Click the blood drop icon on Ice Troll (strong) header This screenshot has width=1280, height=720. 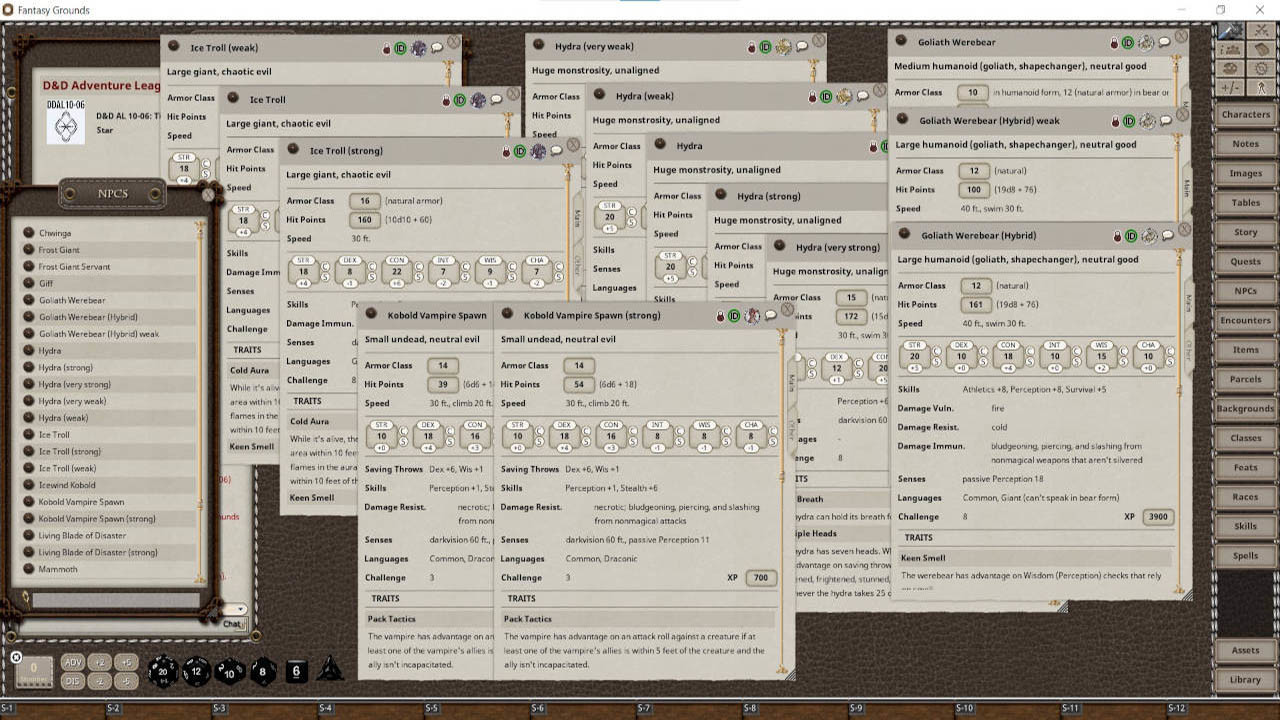coord(505,151)
